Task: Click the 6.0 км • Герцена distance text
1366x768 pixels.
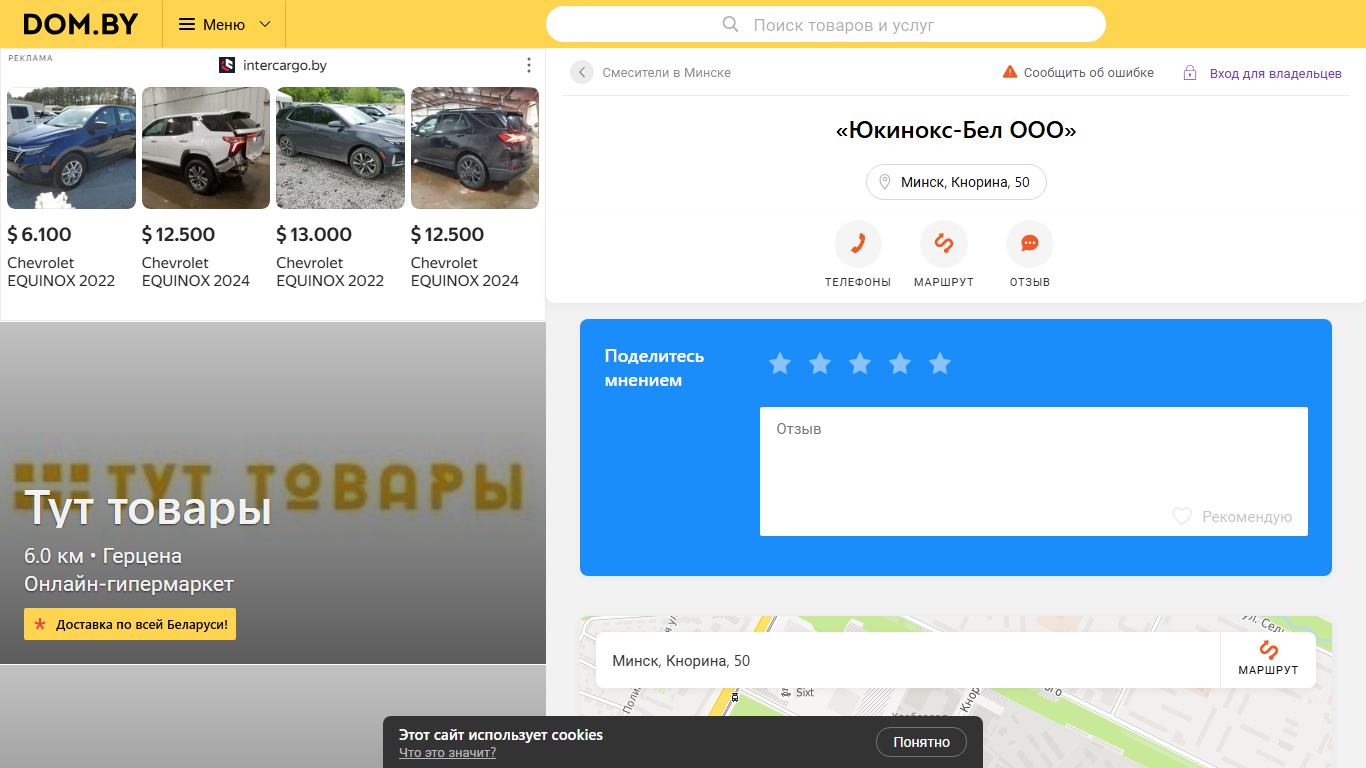Action: [103, 556]
